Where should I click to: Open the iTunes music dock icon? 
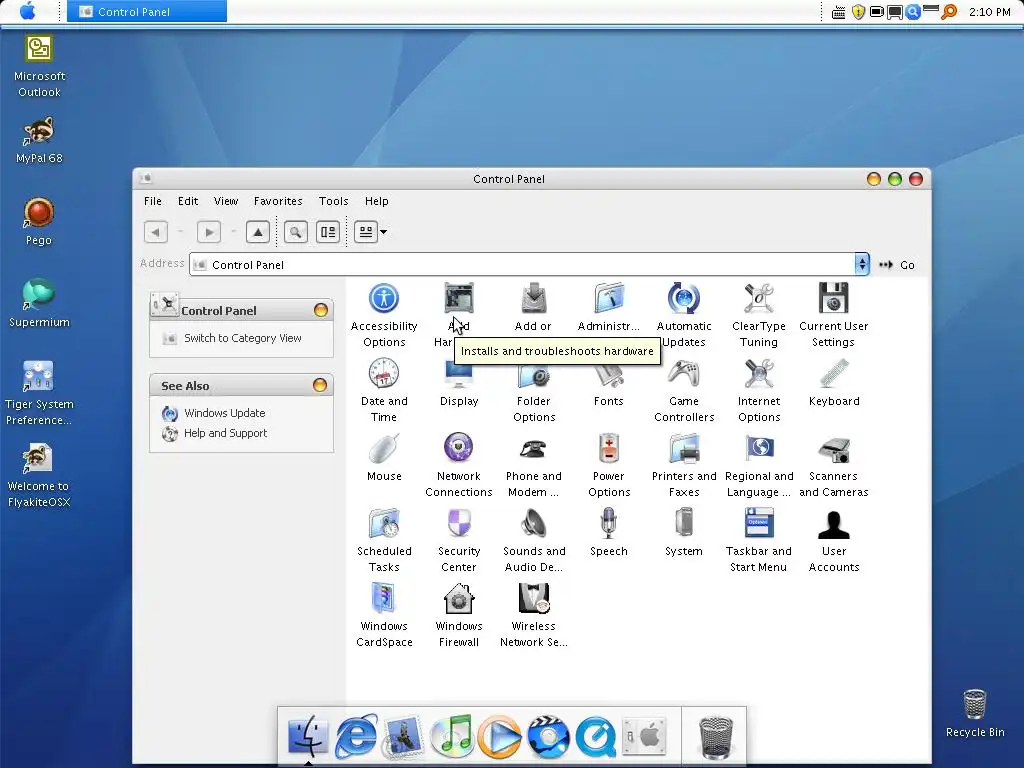coord(452,736)
